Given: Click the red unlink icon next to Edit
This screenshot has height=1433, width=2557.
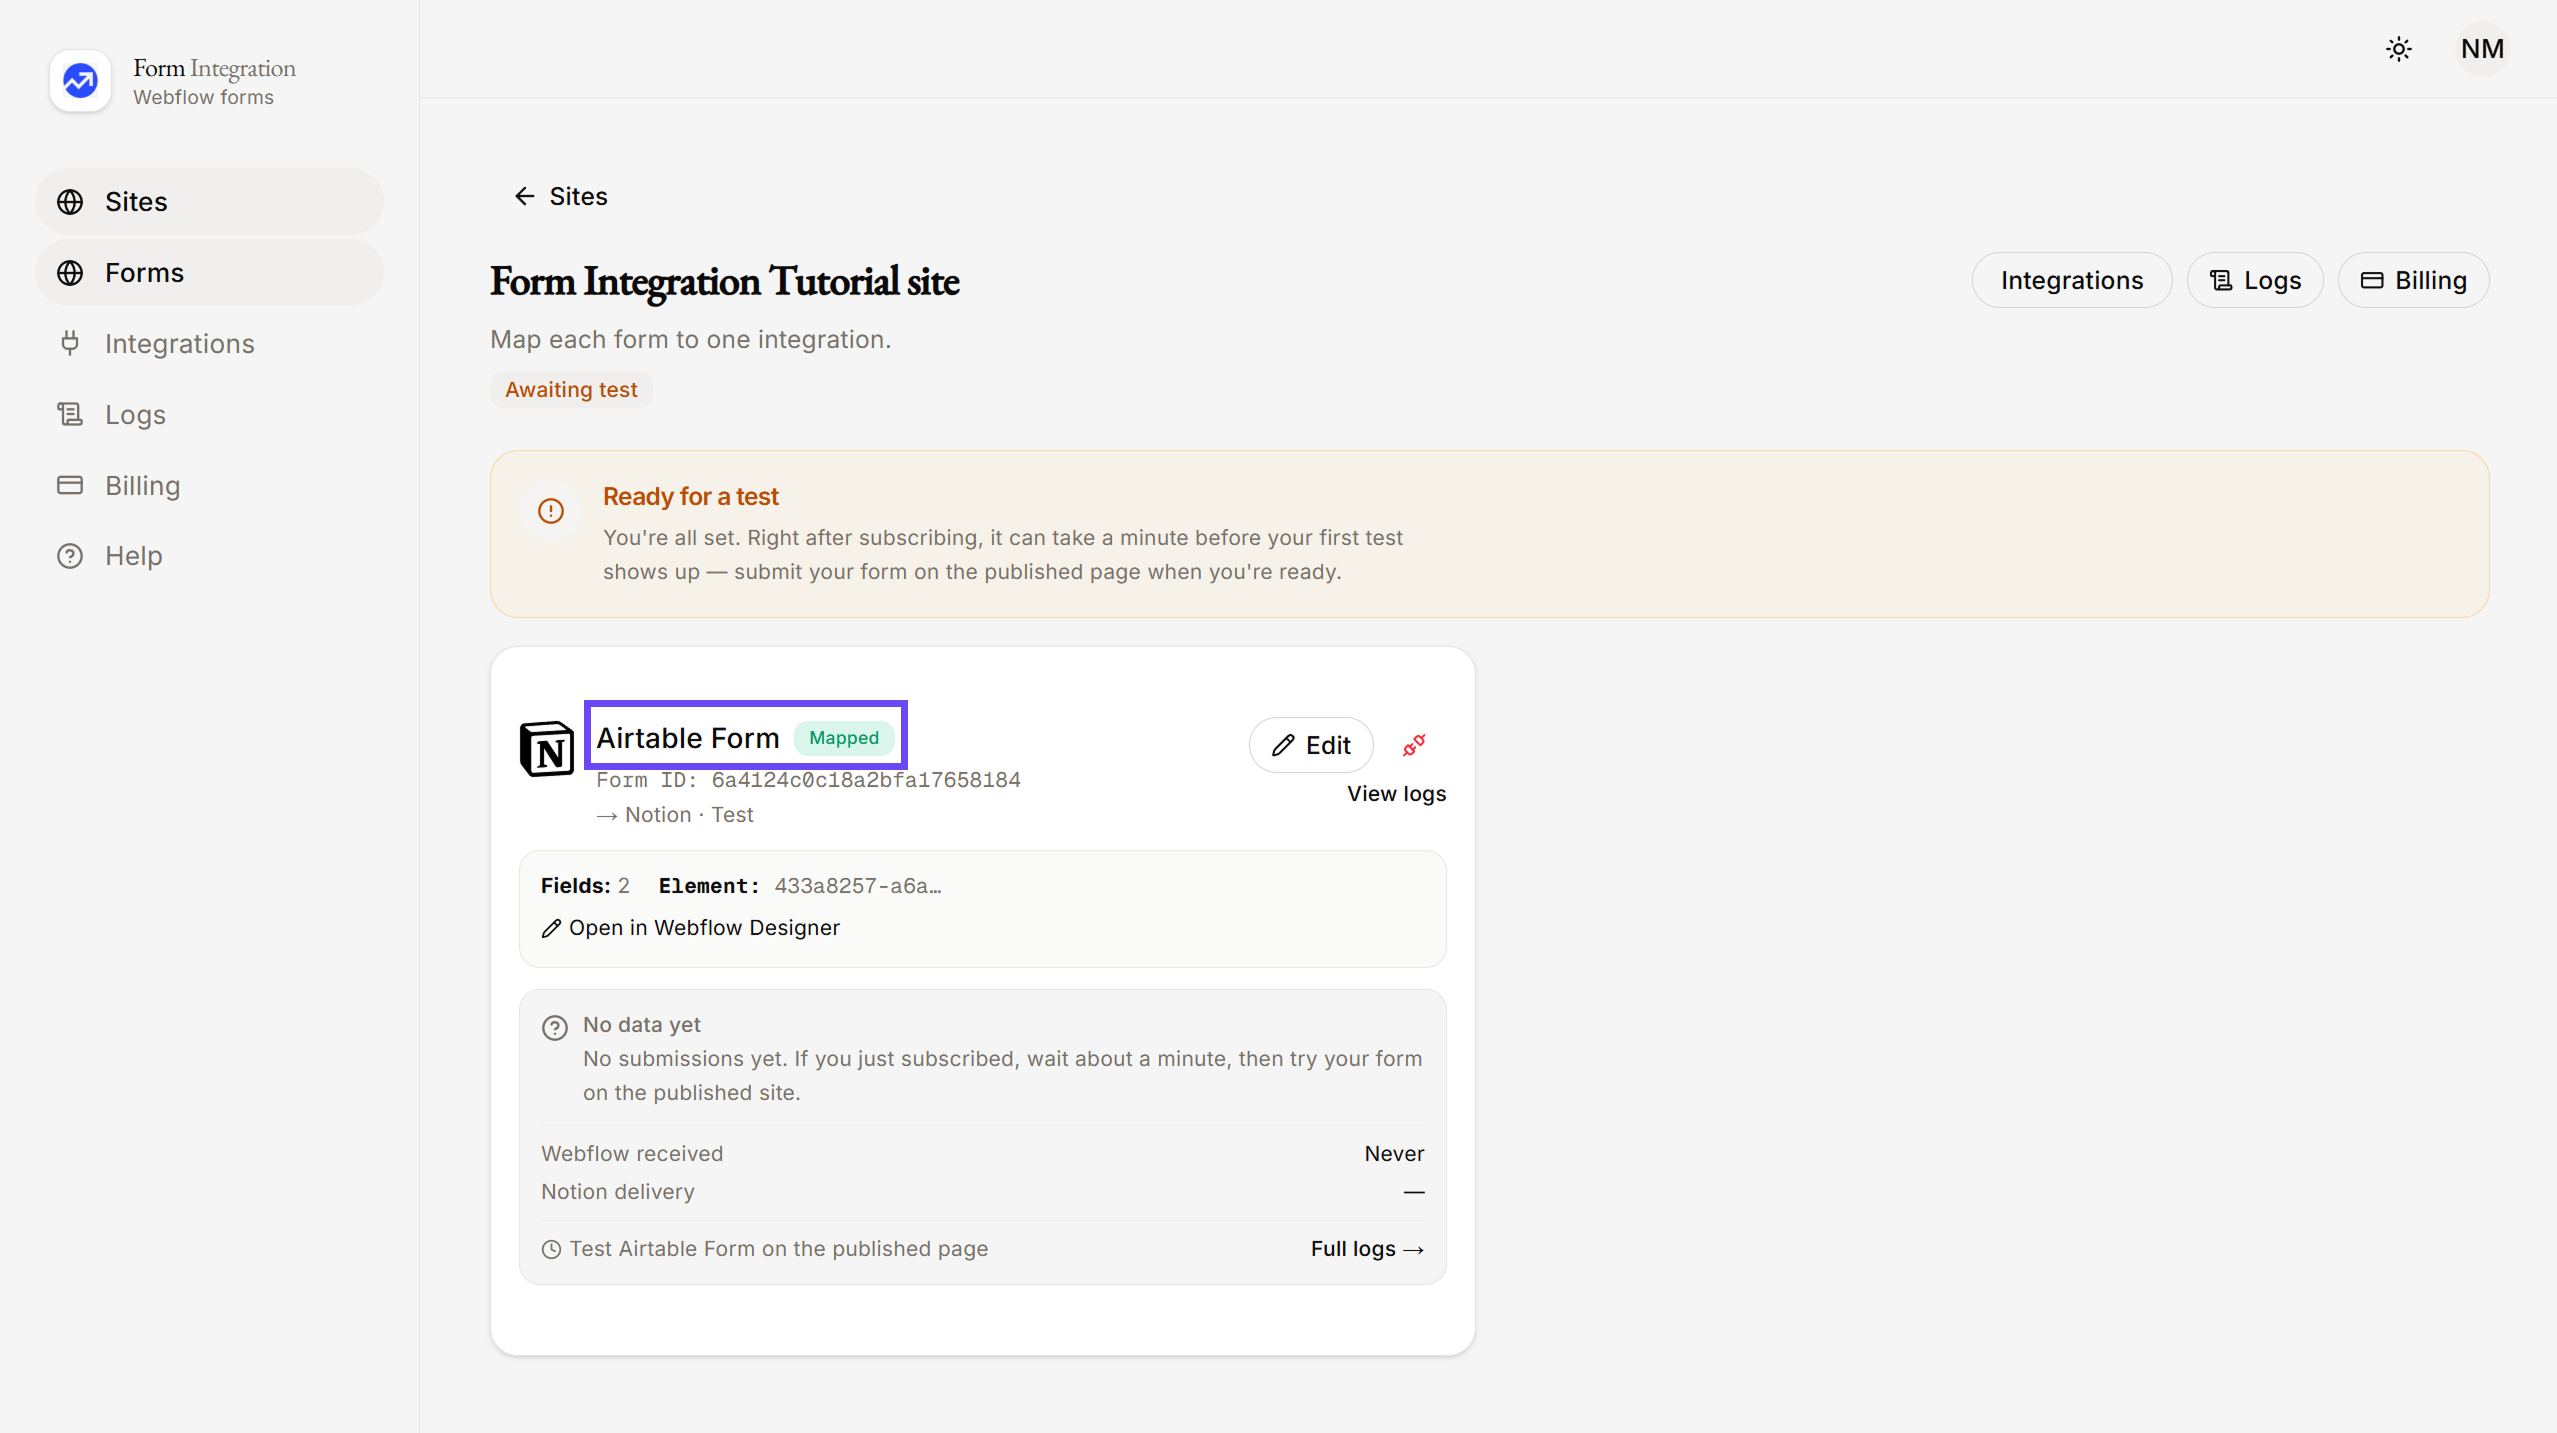Looking at the screenshot, I should pyautogui.click(x=1414, y=745).
